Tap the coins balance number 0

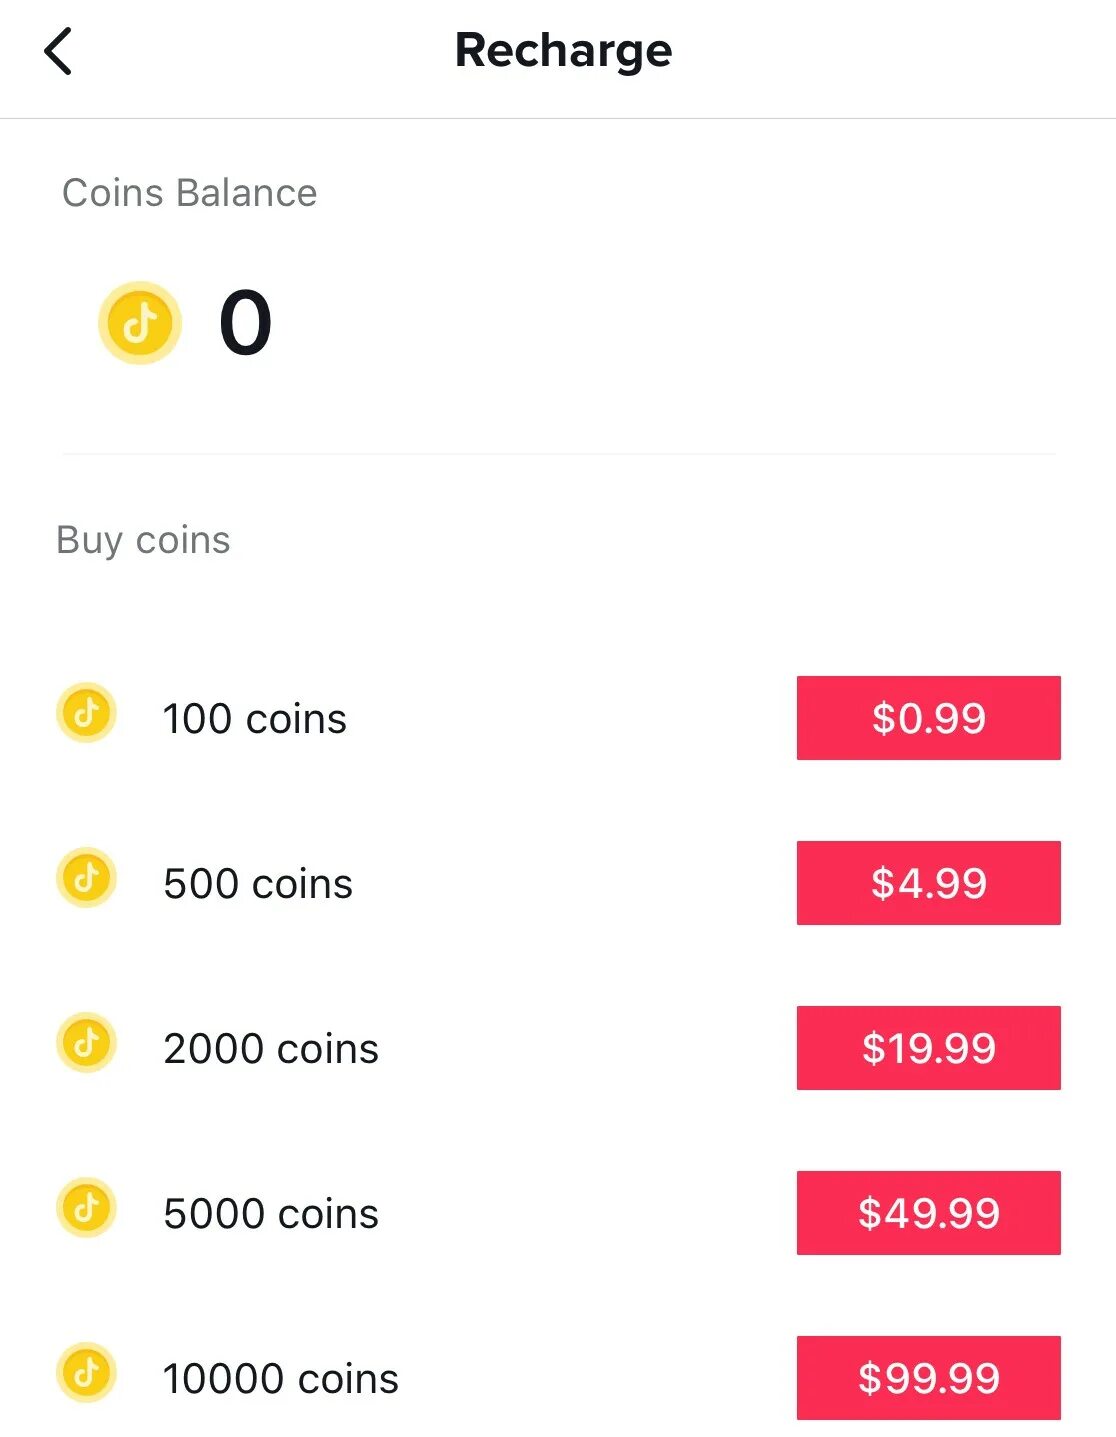[x=245, y=322]
